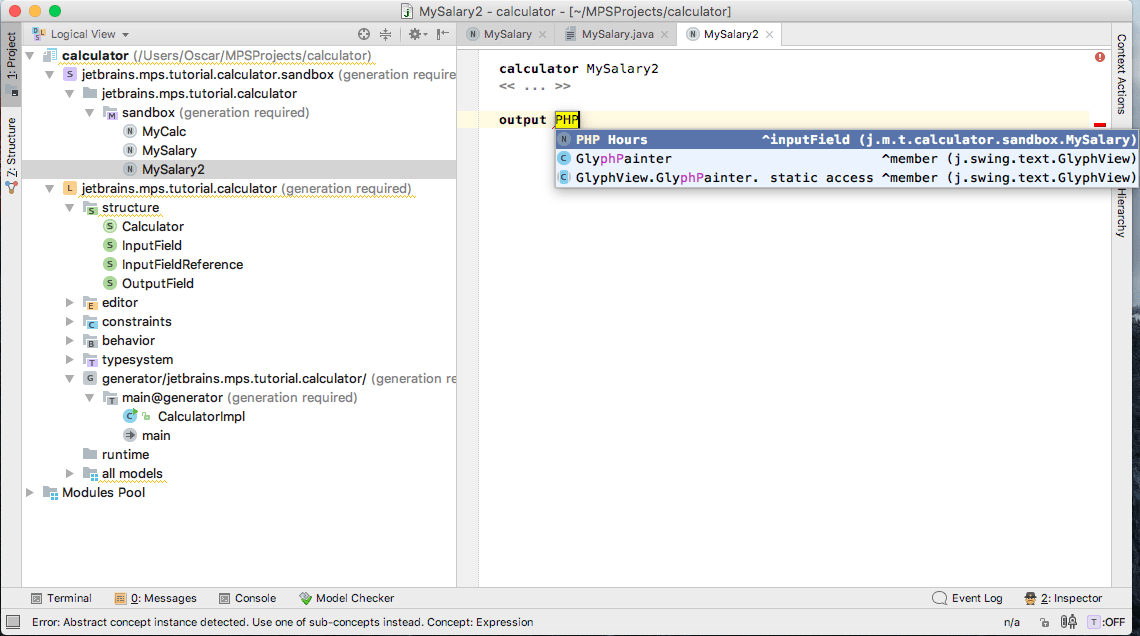Open project view settings gear
This screenshot has height=636, width=1140.
pos(415,34)
